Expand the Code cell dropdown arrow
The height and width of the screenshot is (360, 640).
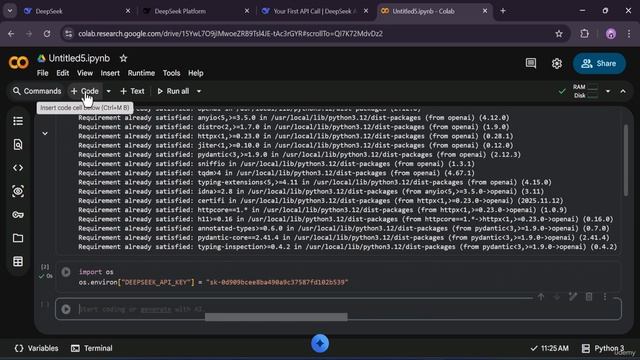click(109, 91)
